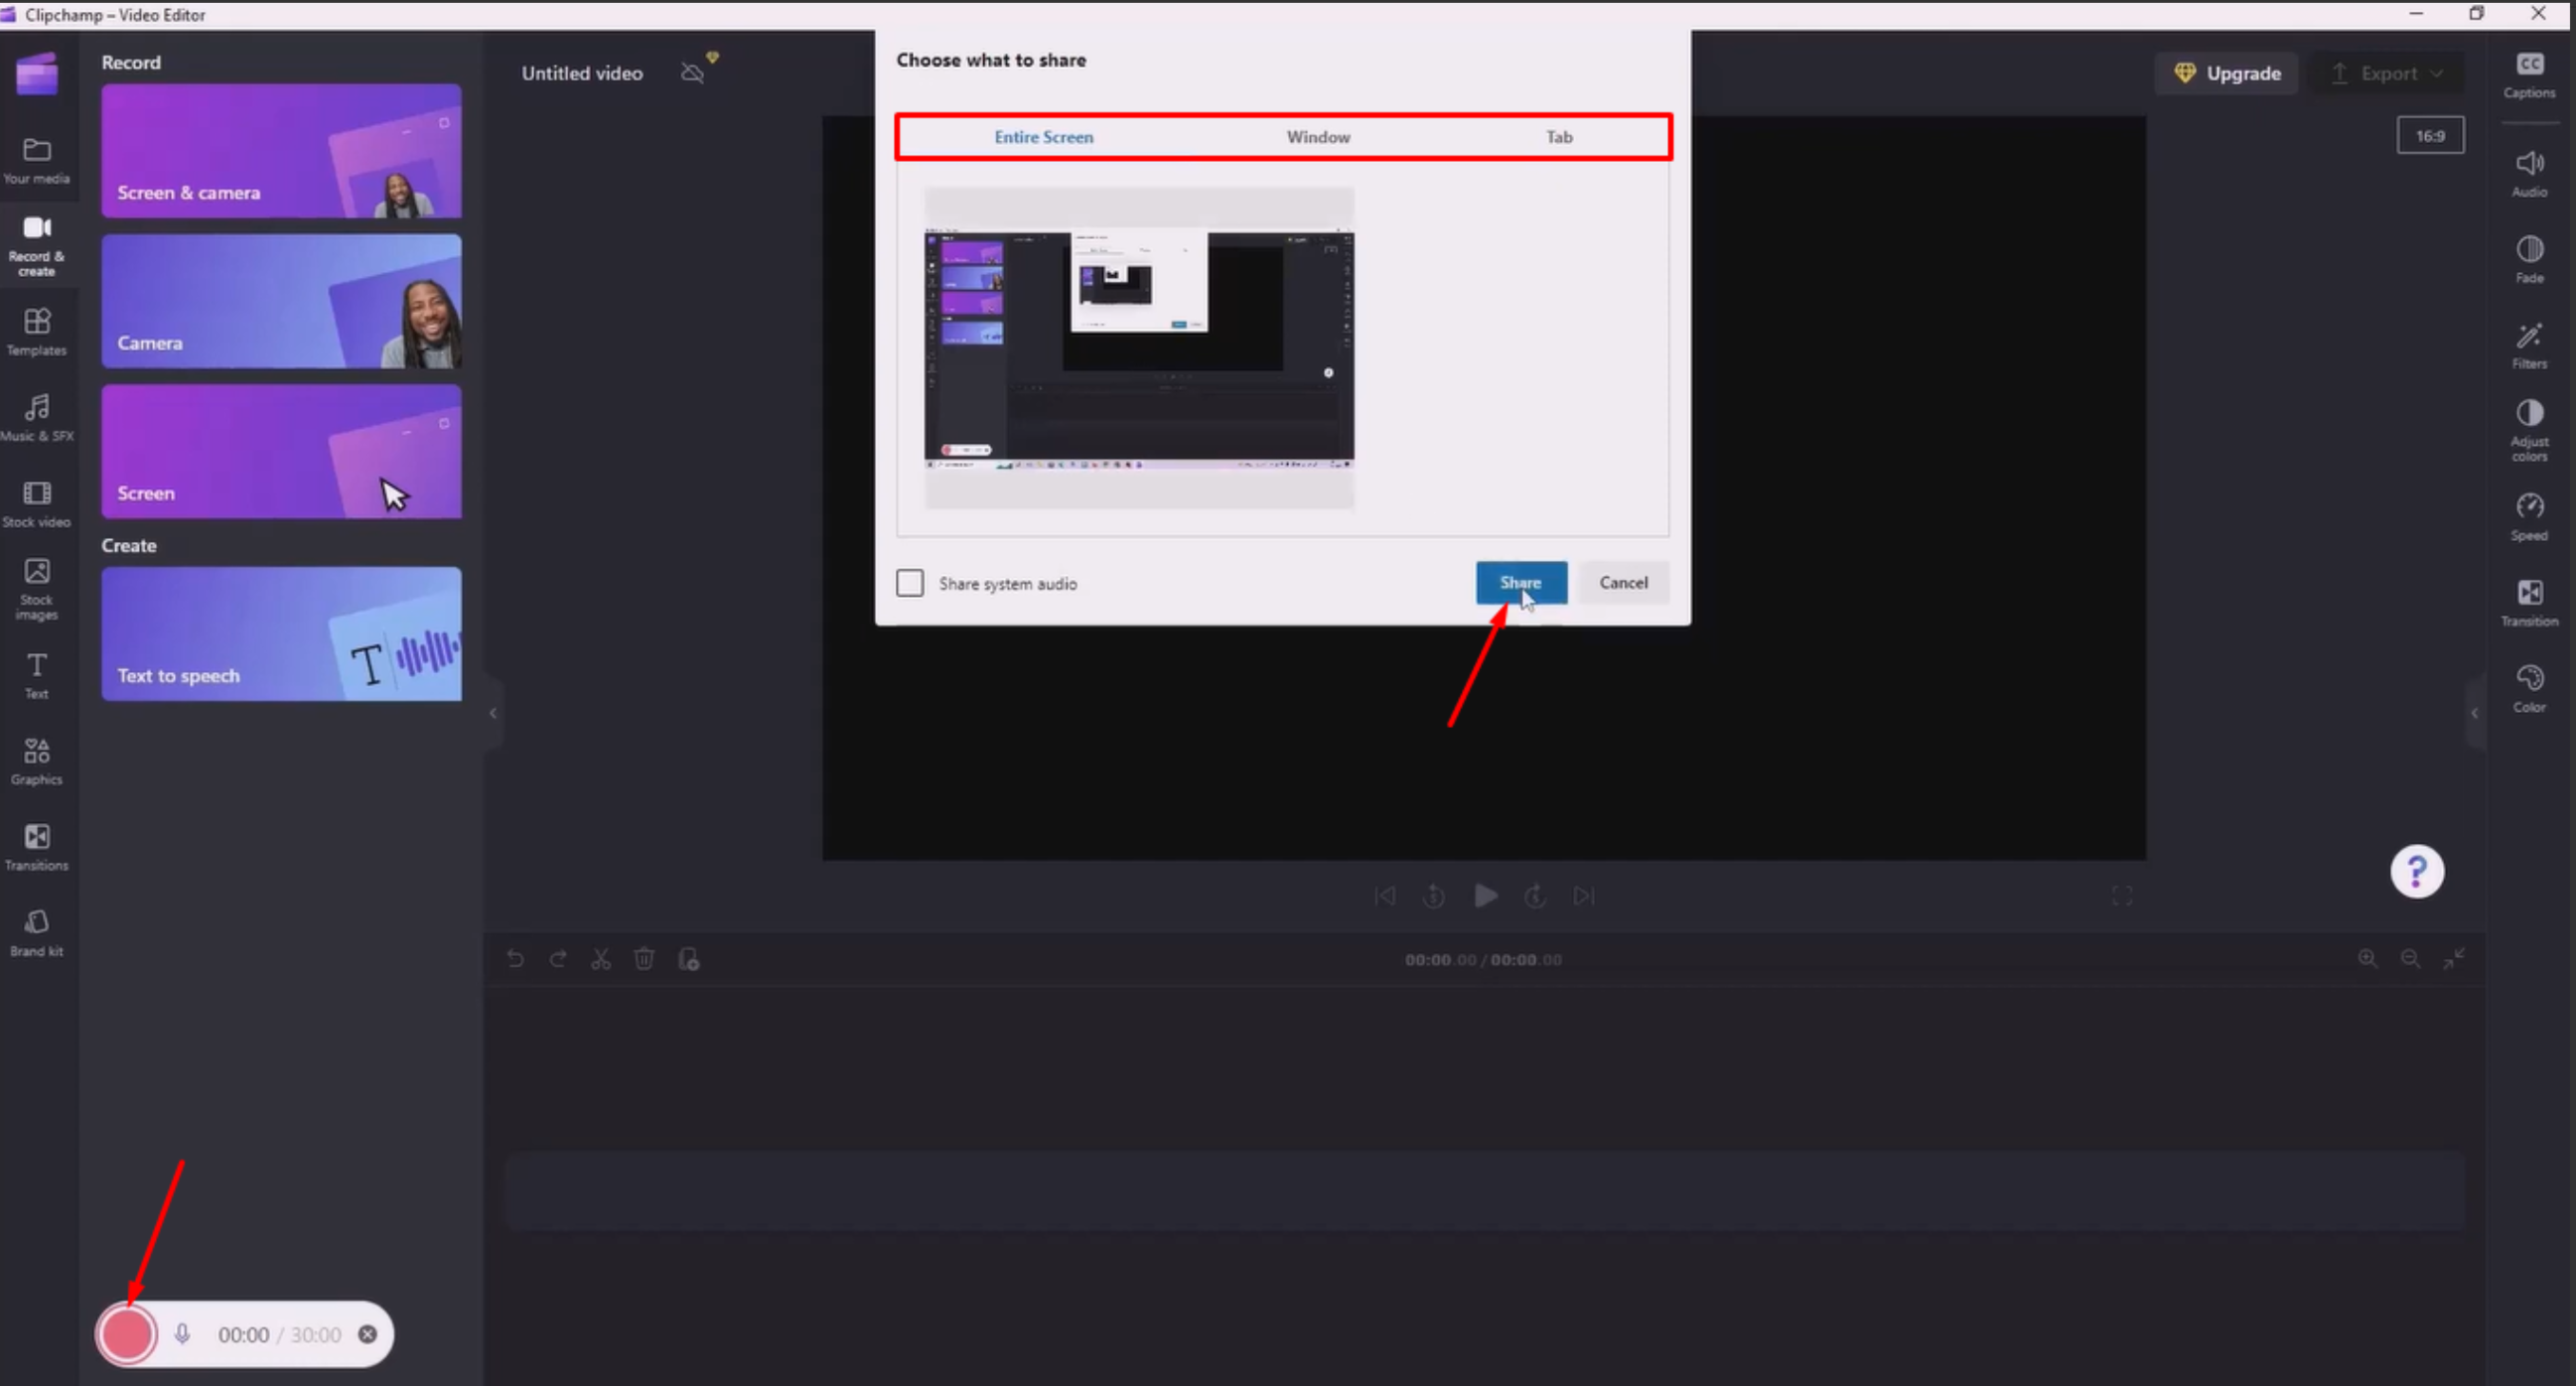Viewport: 2576px width, 1386px height.
Task: Toggle the microphone in the recording bar
Action: coord(183,1334)
